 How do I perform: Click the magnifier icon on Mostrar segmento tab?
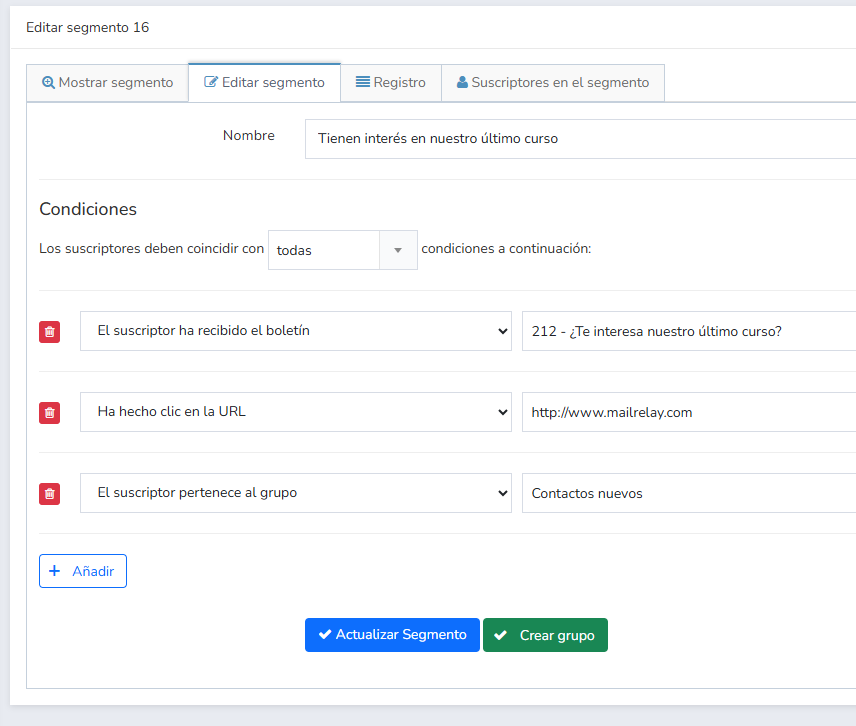(49, 83)
